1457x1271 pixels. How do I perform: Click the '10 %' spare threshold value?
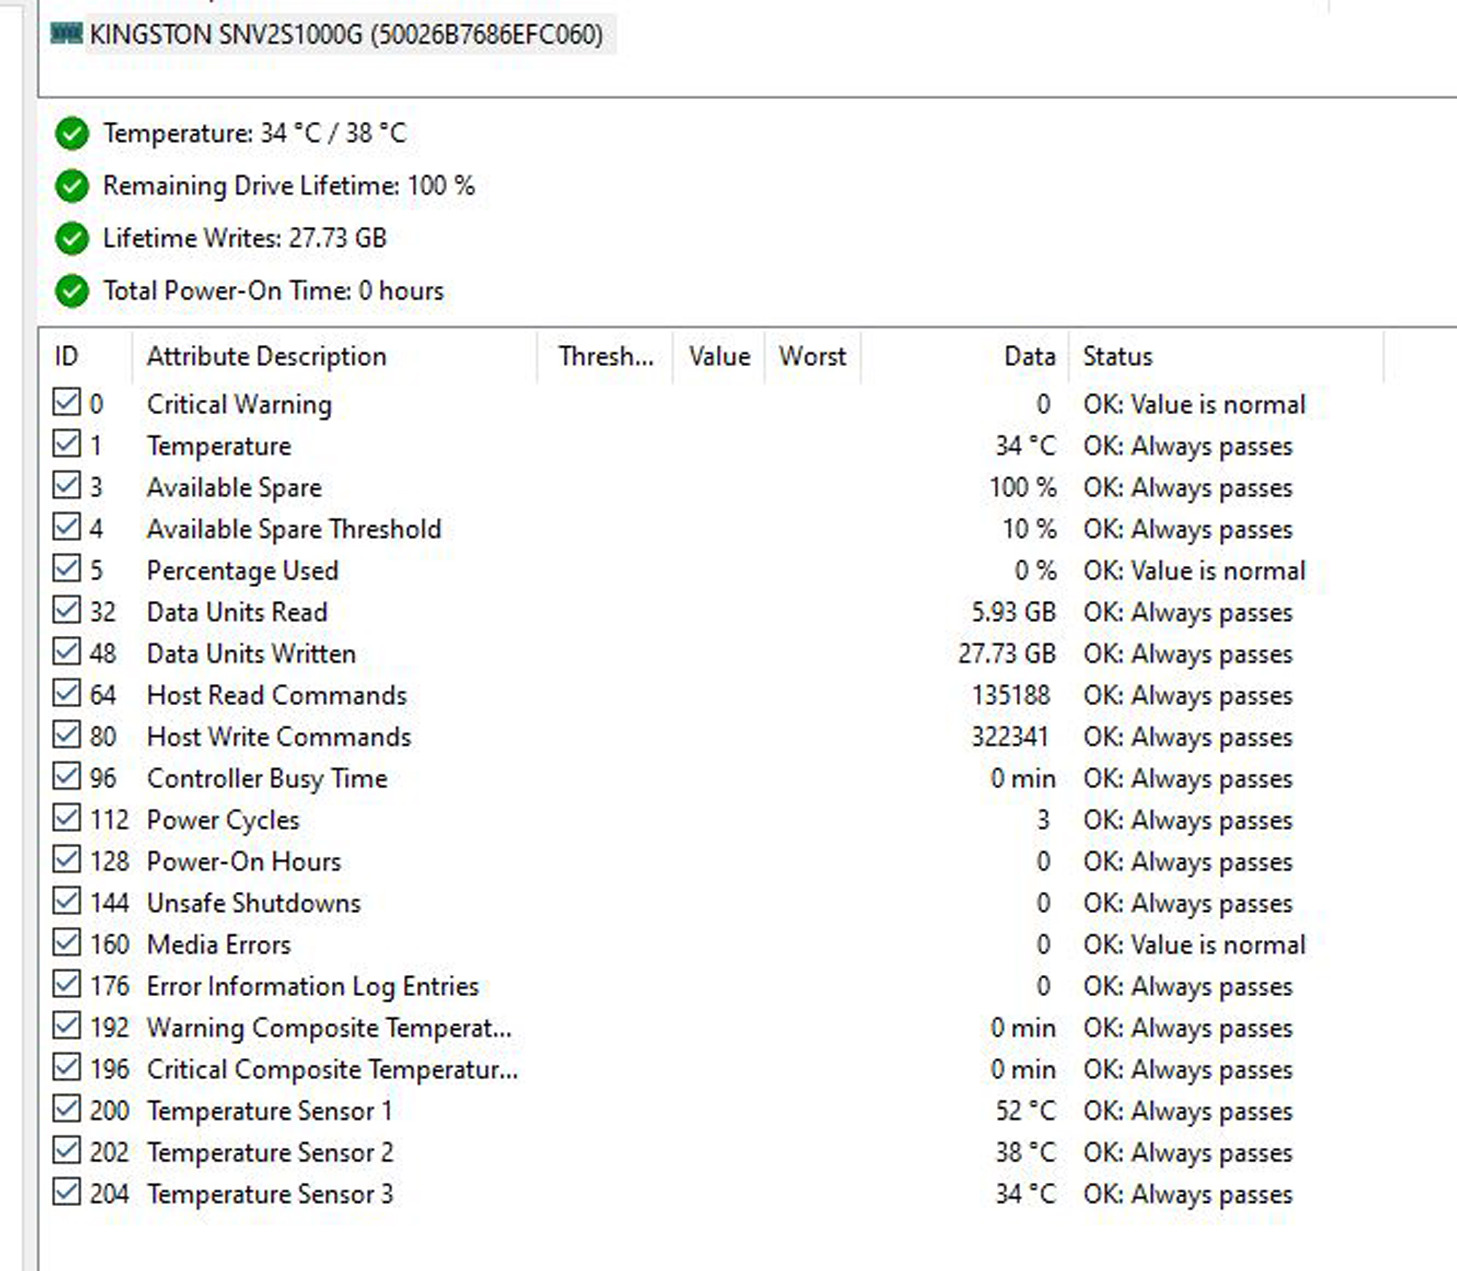1029,529
